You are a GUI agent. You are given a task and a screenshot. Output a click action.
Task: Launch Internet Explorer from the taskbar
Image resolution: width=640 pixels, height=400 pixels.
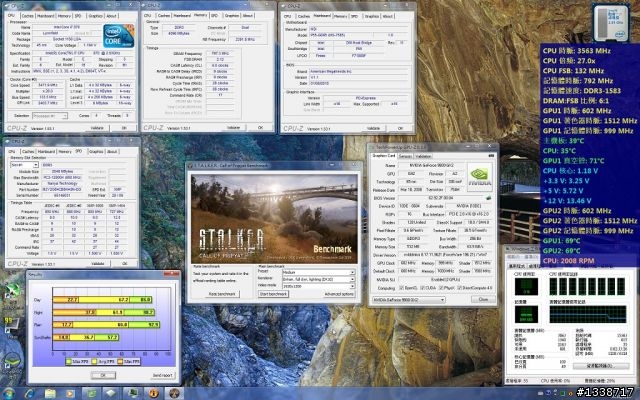coord(29,394)
